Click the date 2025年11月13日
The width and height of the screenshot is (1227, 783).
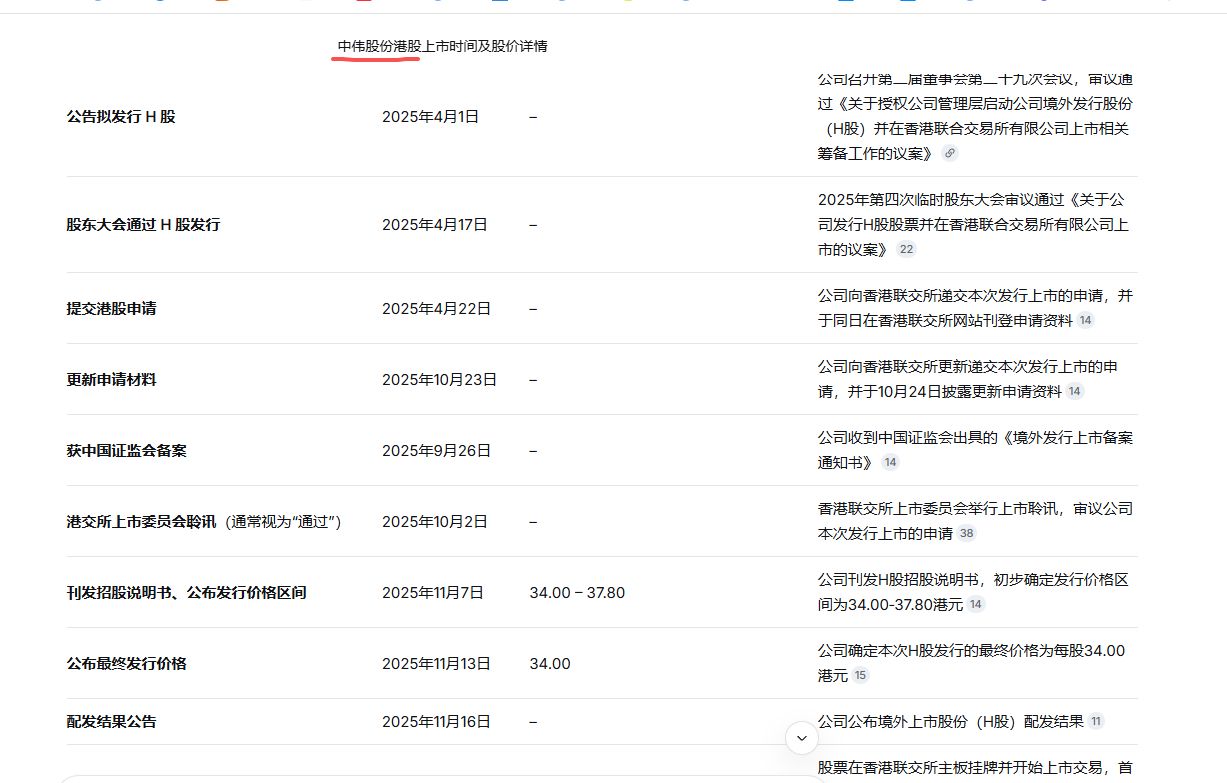436,663
